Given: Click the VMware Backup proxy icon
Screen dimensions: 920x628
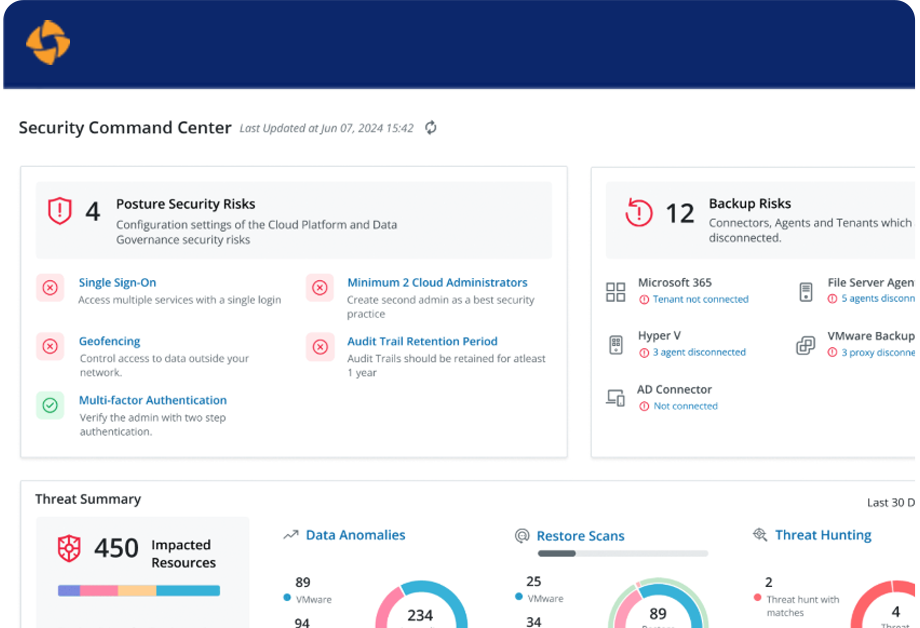Looking at the screenshot, I should (805, 345).
